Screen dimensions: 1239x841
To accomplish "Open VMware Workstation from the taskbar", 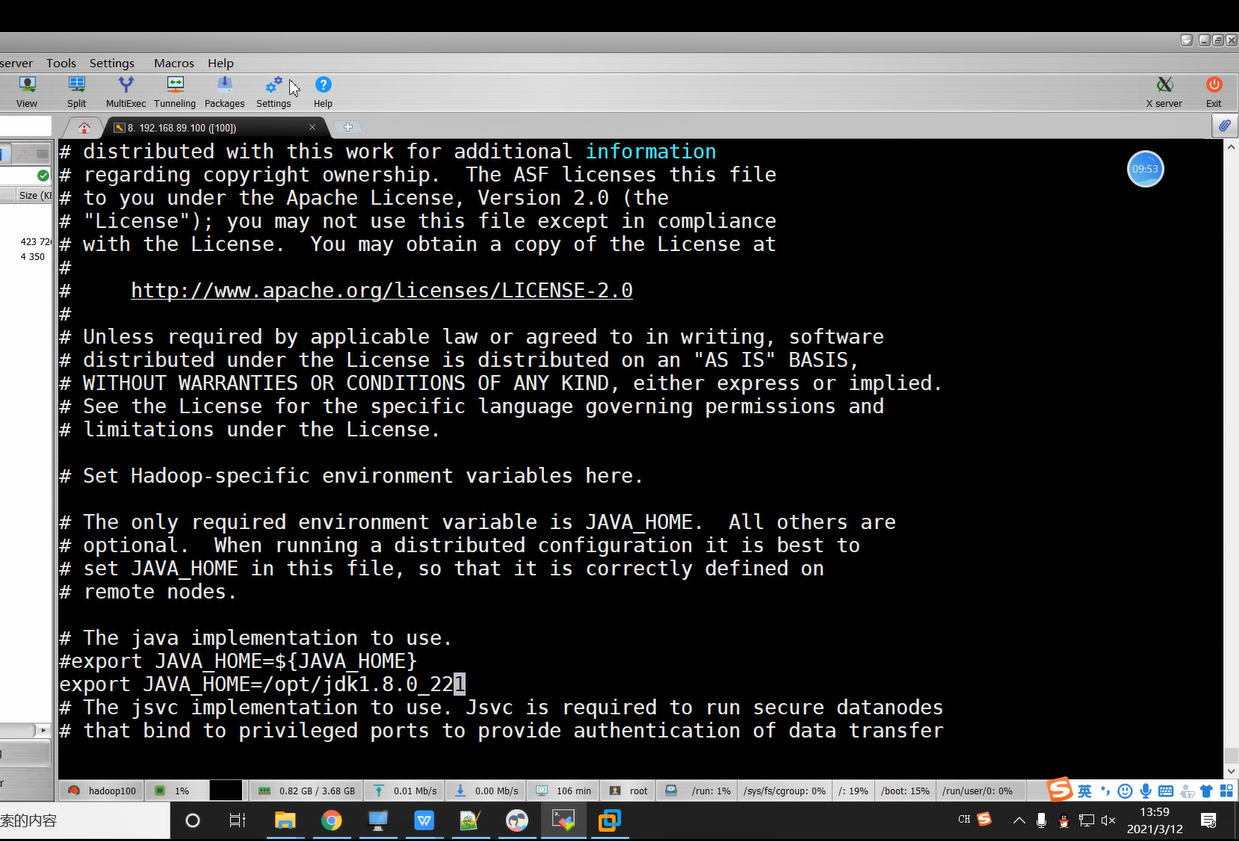I will tap(609, 820).
